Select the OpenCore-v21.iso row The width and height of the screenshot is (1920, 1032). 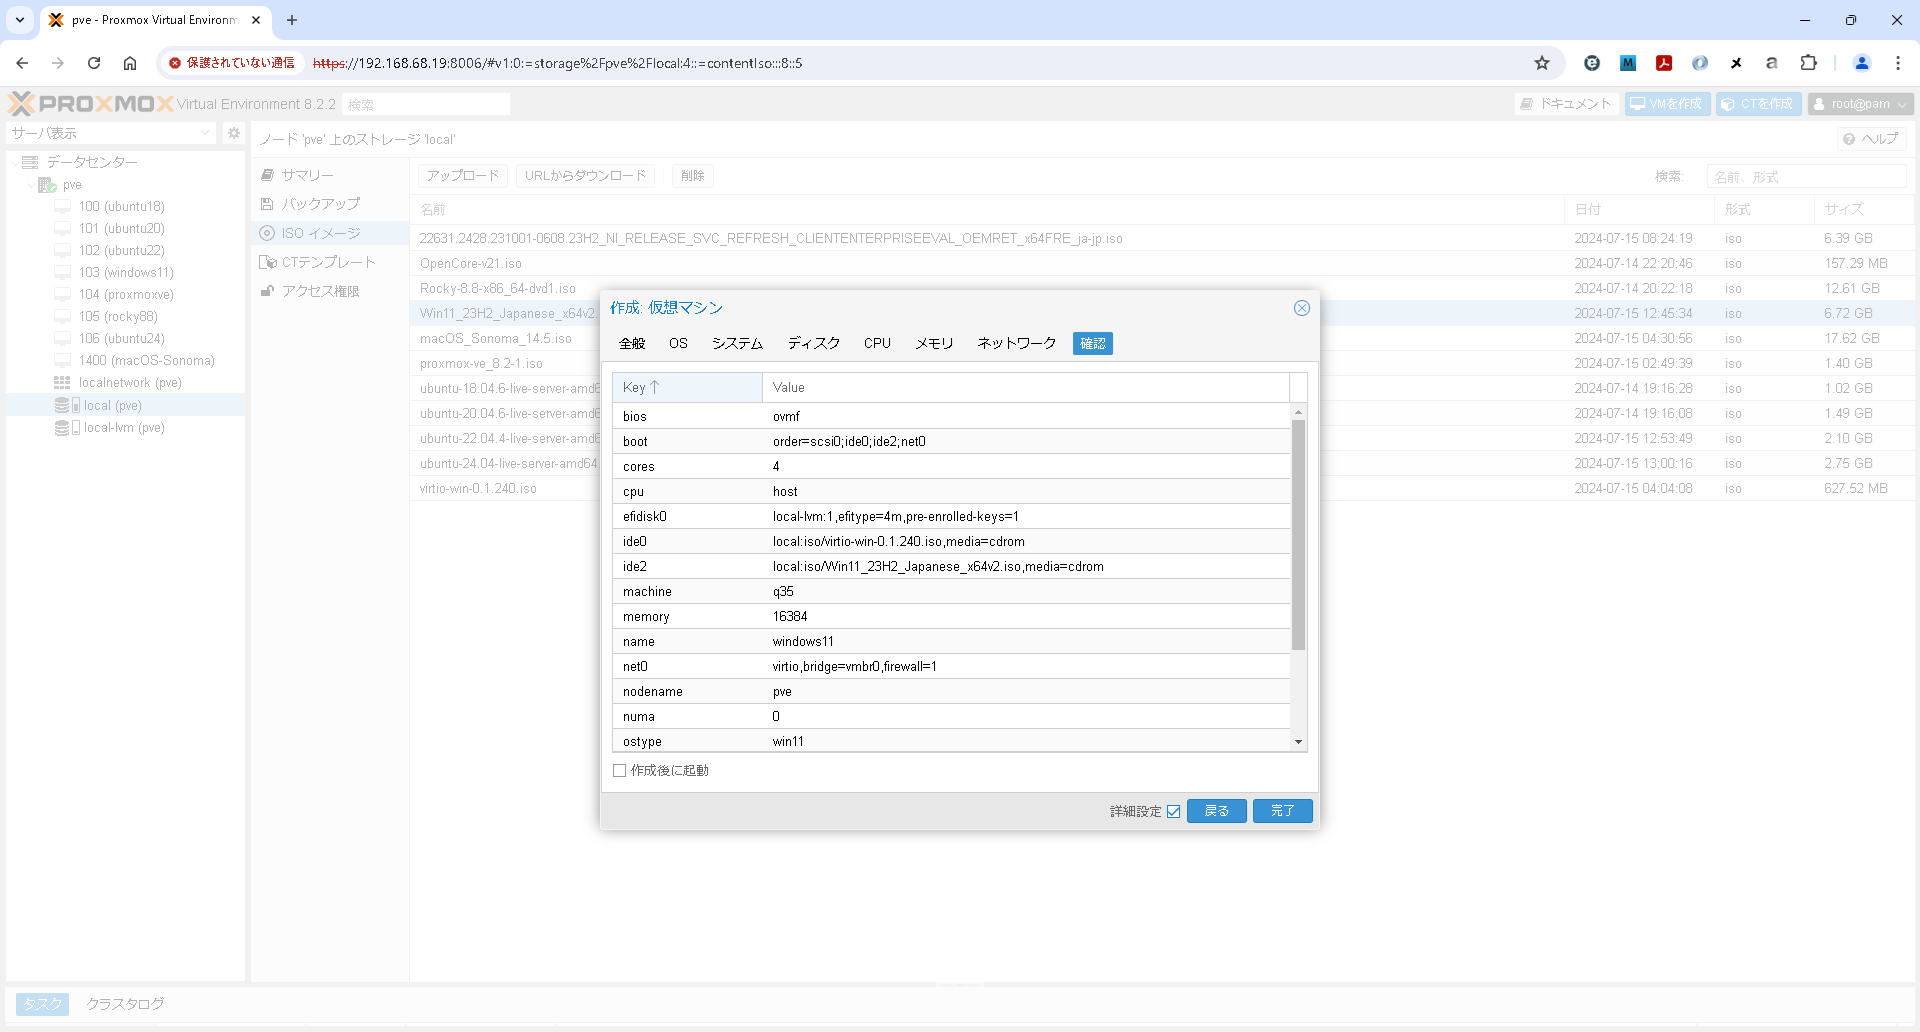pos(1163,264)
